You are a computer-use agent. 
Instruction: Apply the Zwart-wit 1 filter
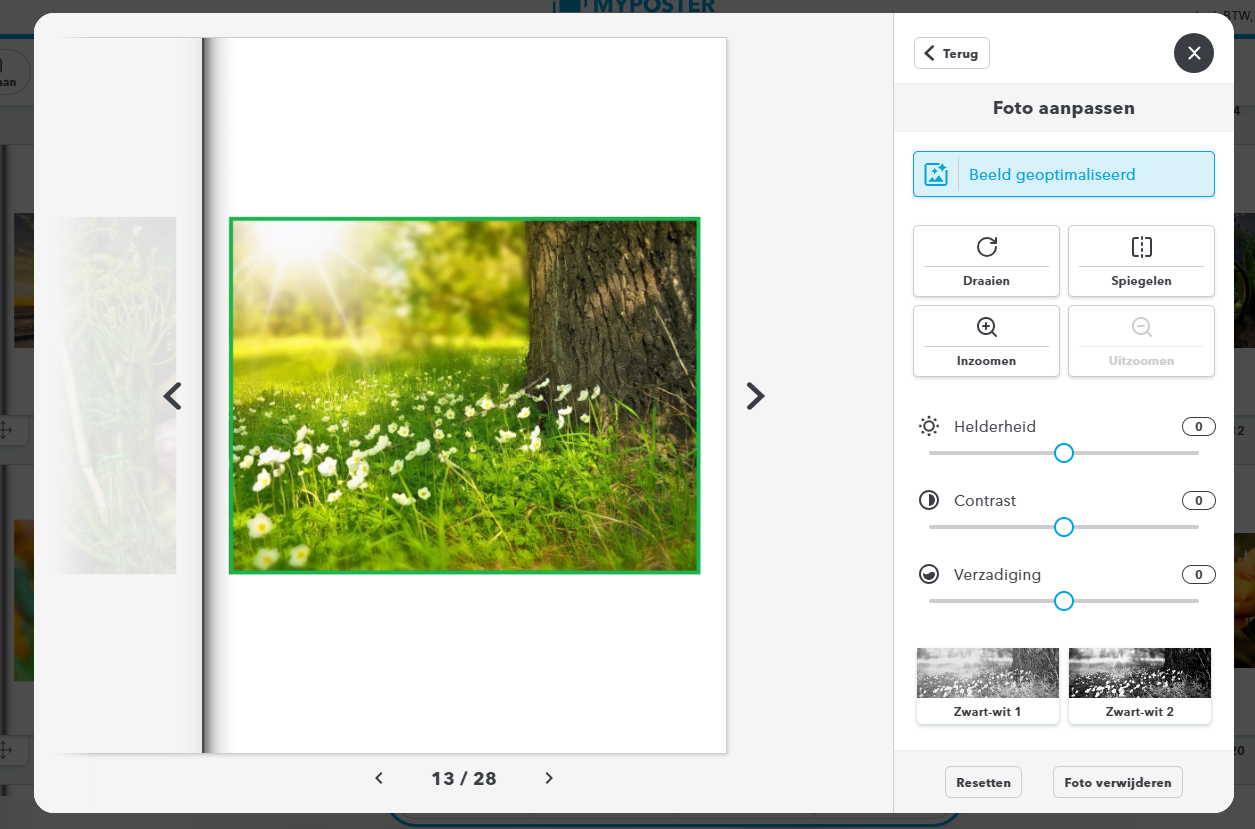[987, 685]
